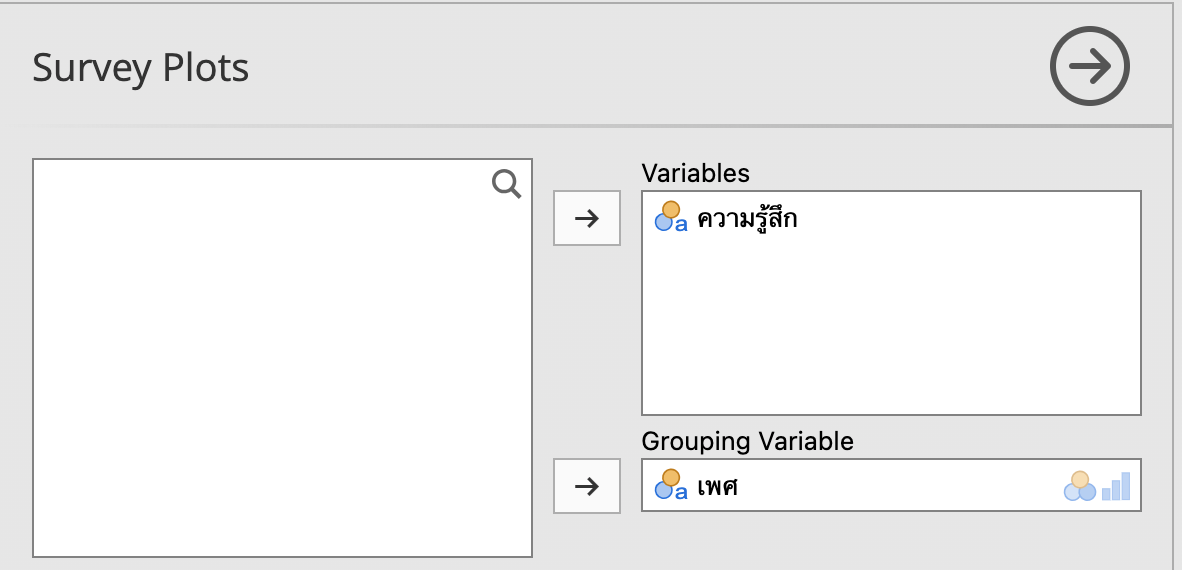
Task: Click gray area below the Grouping Variable box
Action: pos(890,540)
